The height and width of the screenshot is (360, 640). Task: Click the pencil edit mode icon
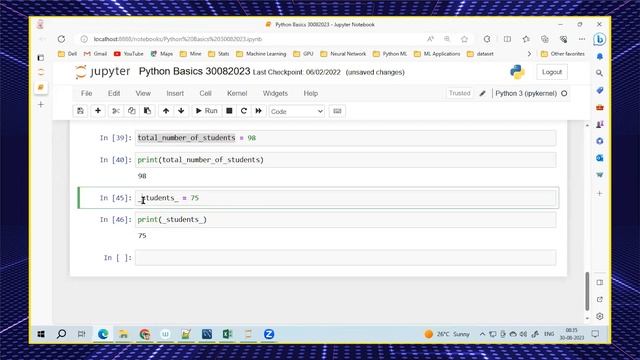click(x=482, y=93)
